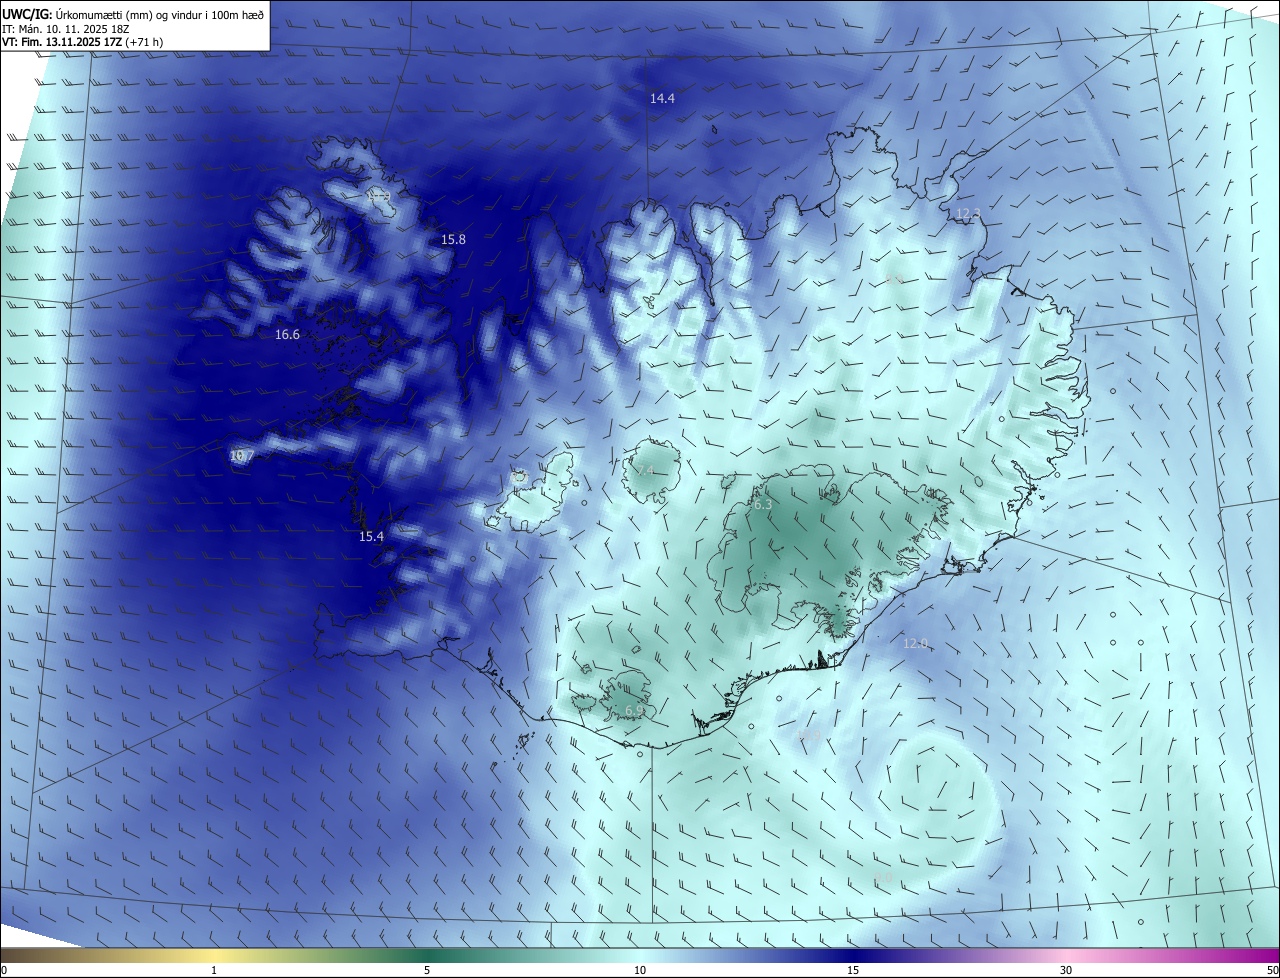Image resolution: width=1280 pixels, height=978 pixels.
Task: Click the 7.4 value label on the glacier
Action: 645,471
